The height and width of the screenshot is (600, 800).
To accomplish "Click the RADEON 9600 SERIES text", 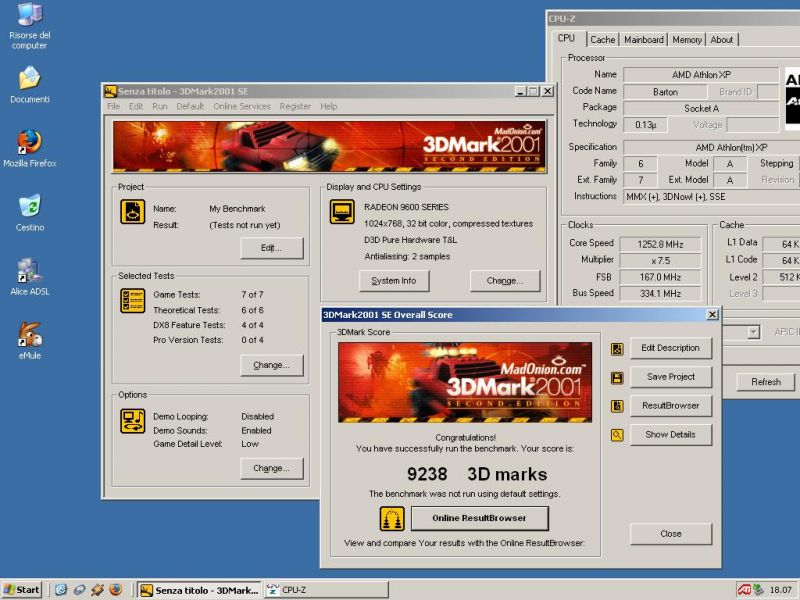I will [x=406, y=207].
